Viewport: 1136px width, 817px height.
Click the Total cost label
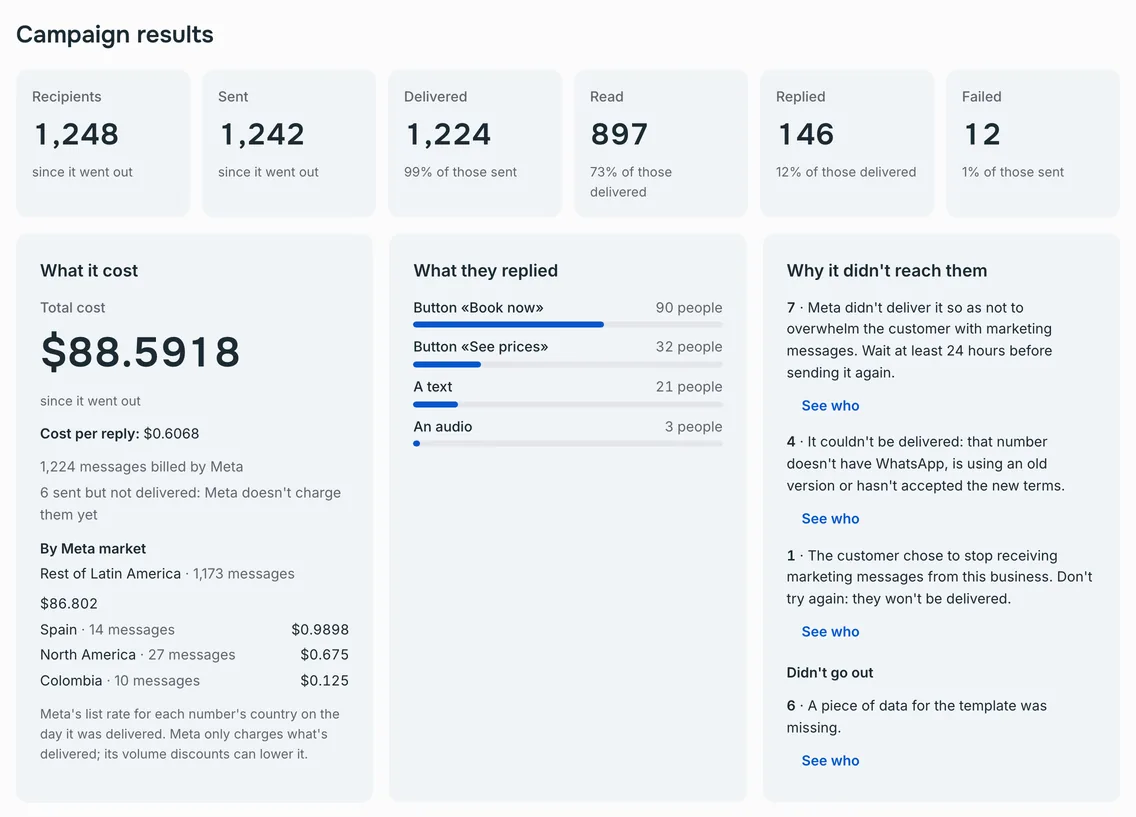(72, 308)
